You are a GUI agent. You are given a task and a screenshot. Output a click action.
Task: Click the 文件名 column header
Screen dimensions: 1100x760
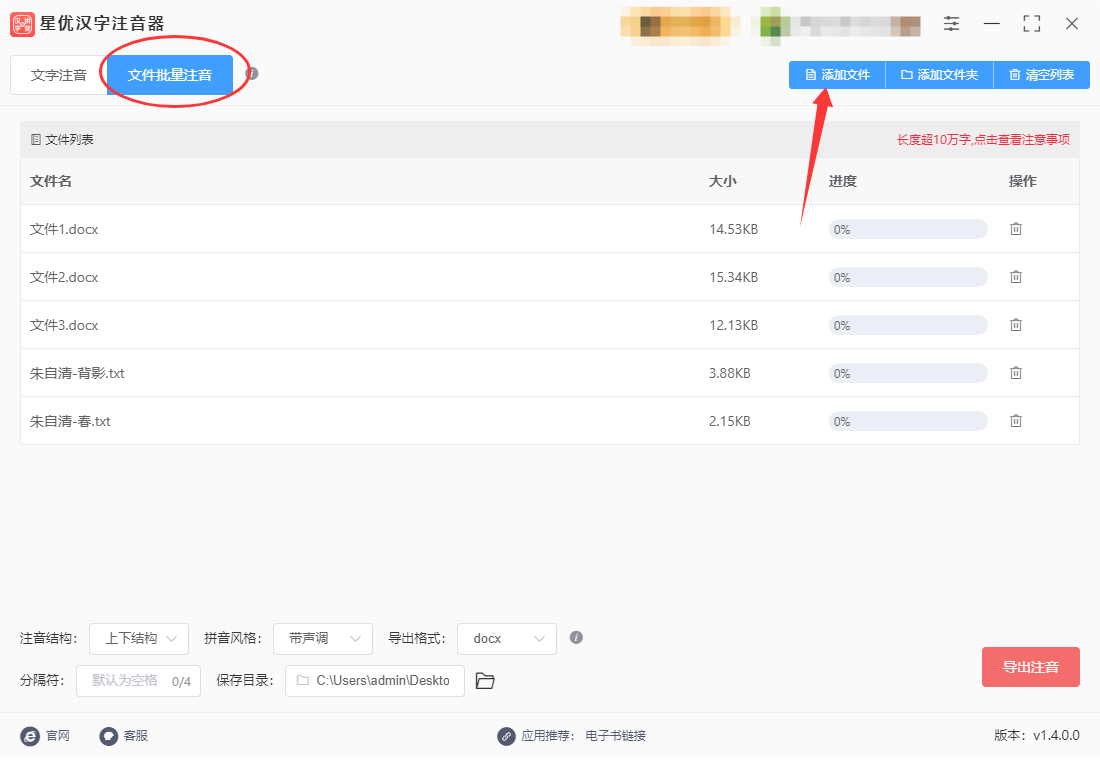pyautogui.click(x=51, y=181)
